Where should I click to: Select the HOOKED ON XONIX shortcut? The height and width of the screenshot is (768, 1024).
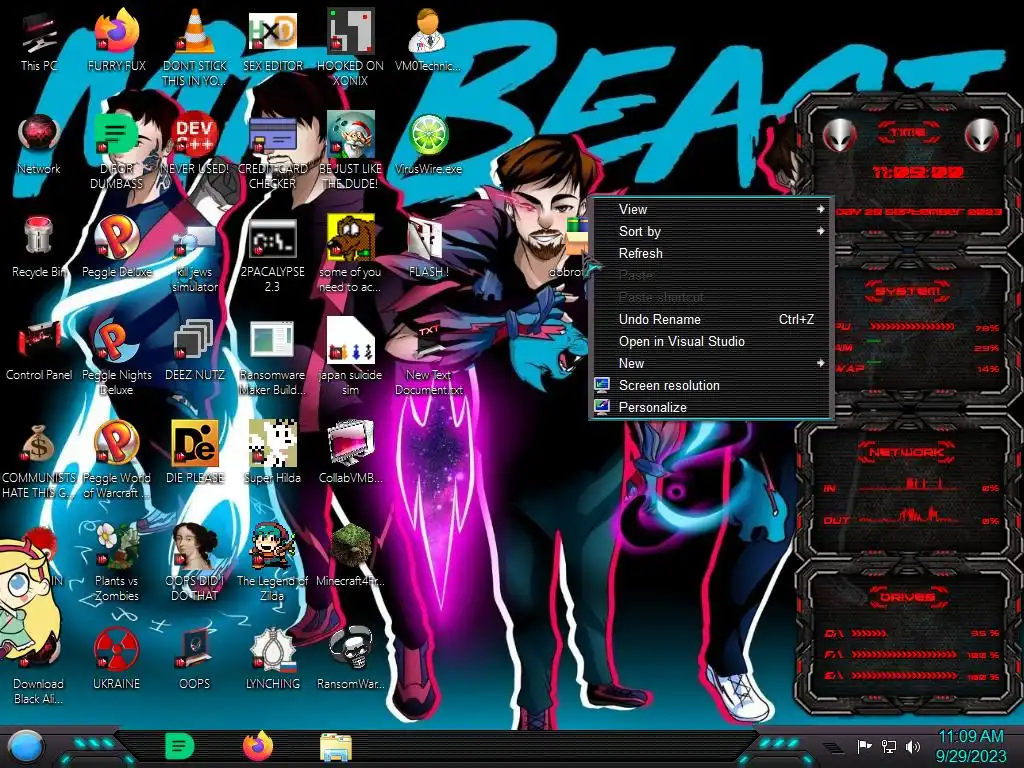tap(350, 47)
